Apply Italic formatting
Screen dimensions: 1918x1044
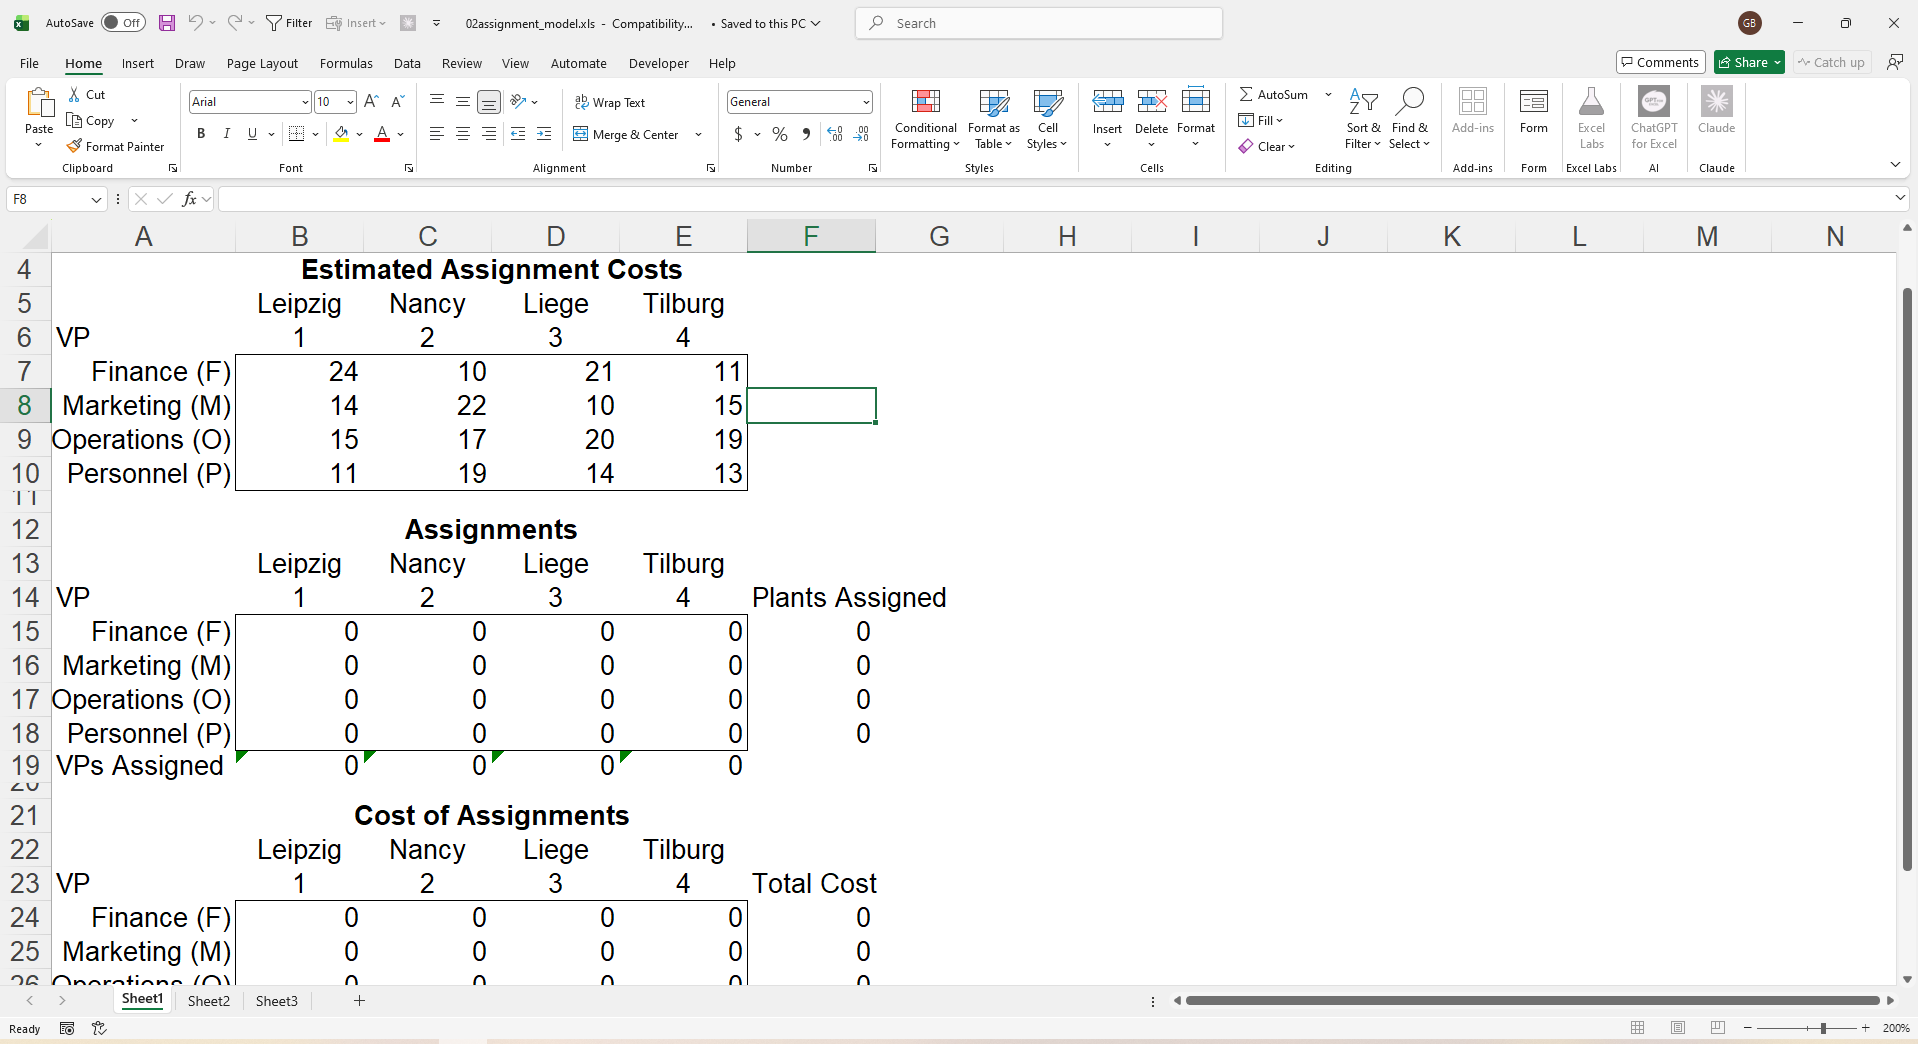[227, 133]
